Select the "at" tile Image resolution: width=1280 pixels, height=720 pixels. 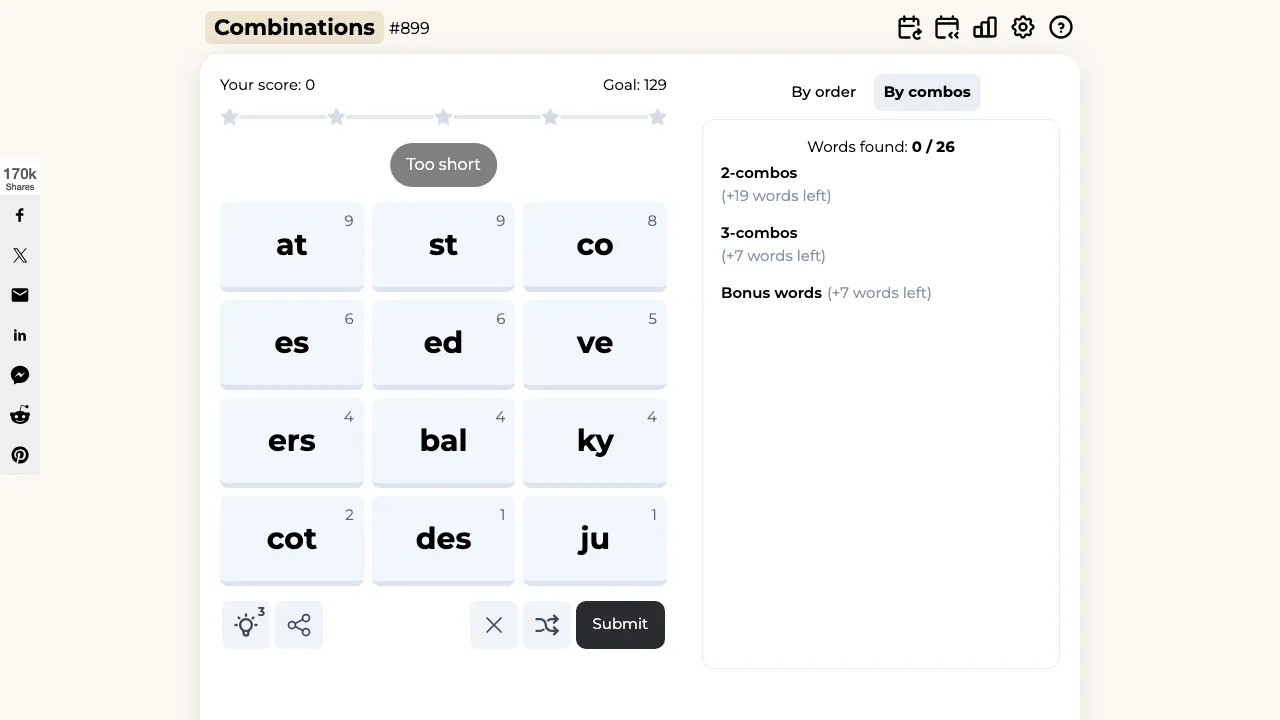[292, 246]
